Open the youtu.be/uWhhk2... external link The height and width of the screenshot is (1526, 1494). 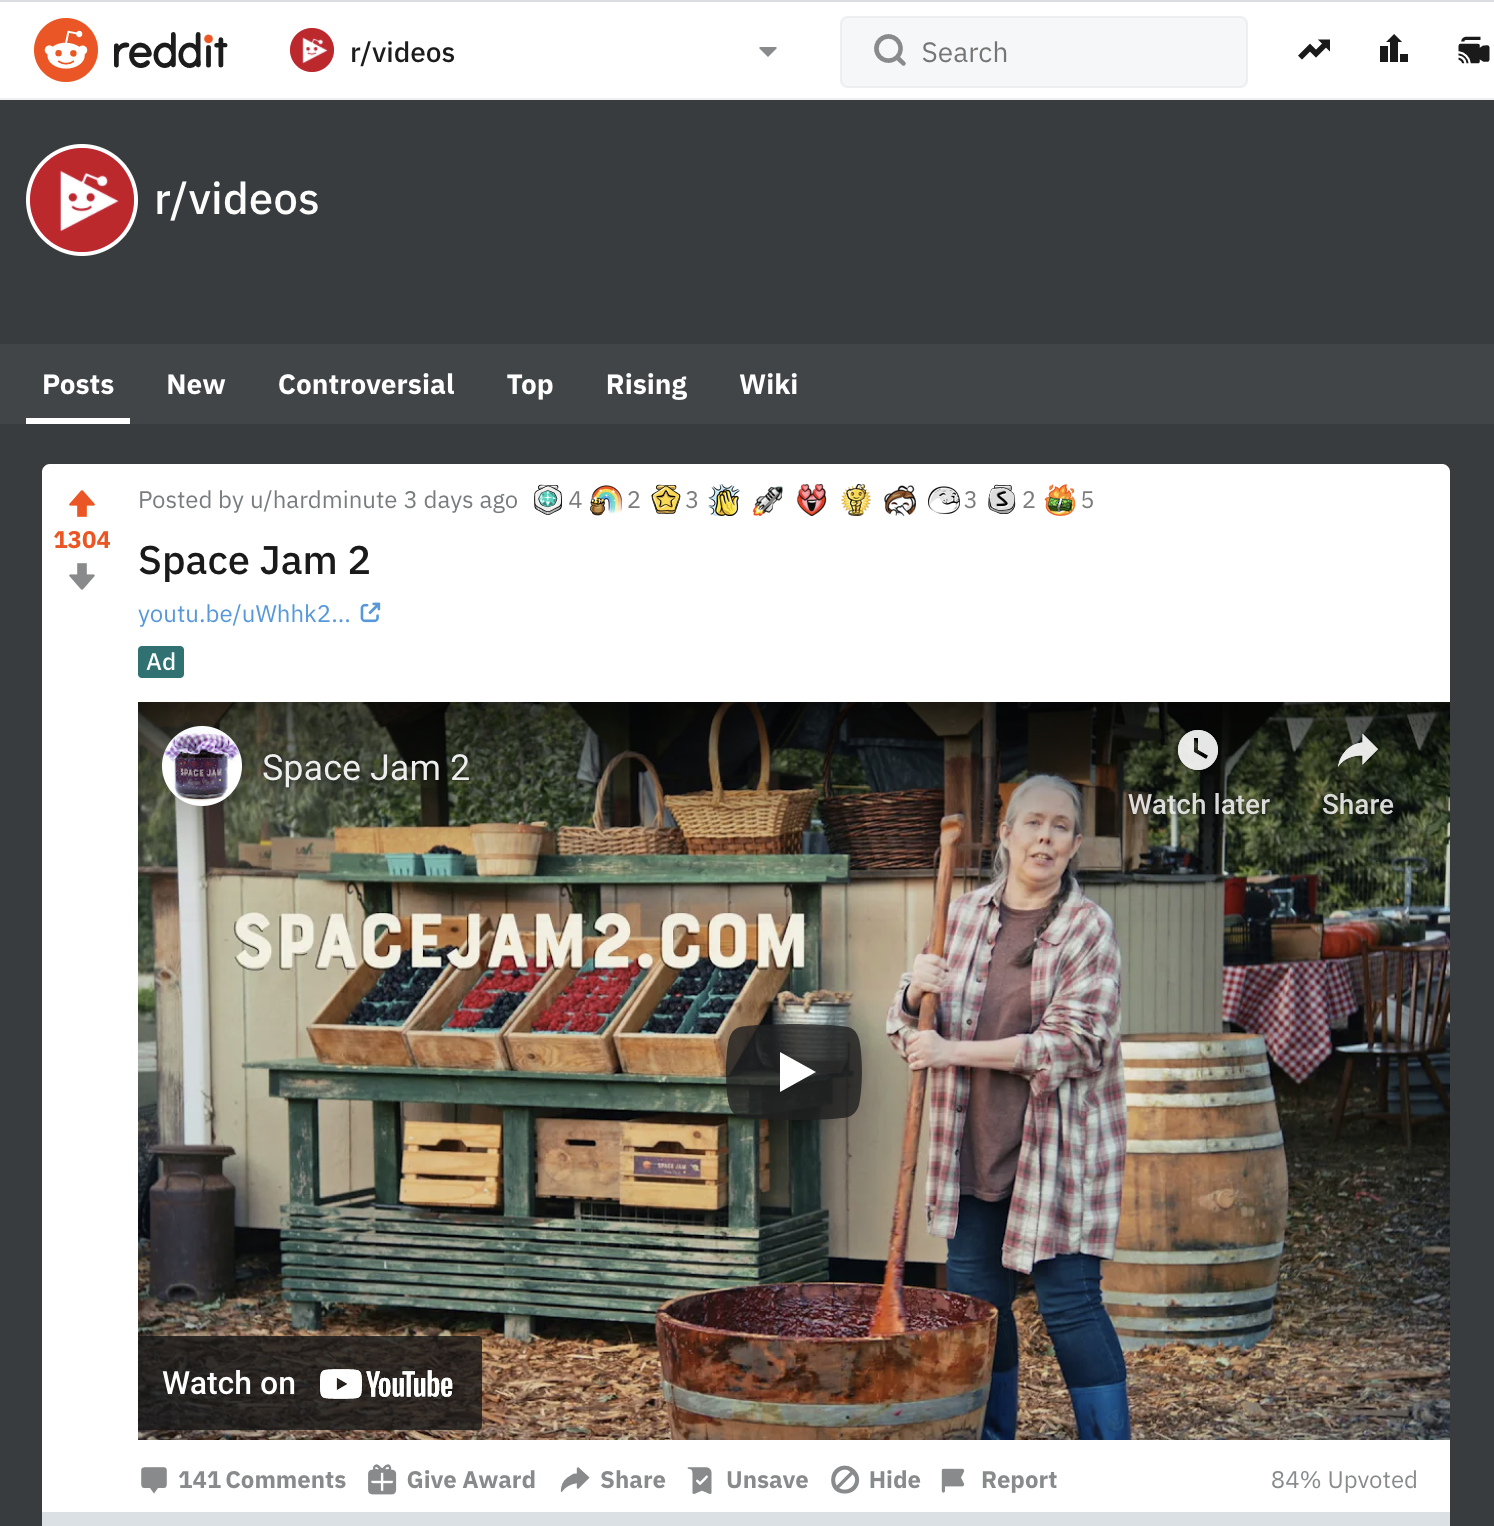(244, 614)
